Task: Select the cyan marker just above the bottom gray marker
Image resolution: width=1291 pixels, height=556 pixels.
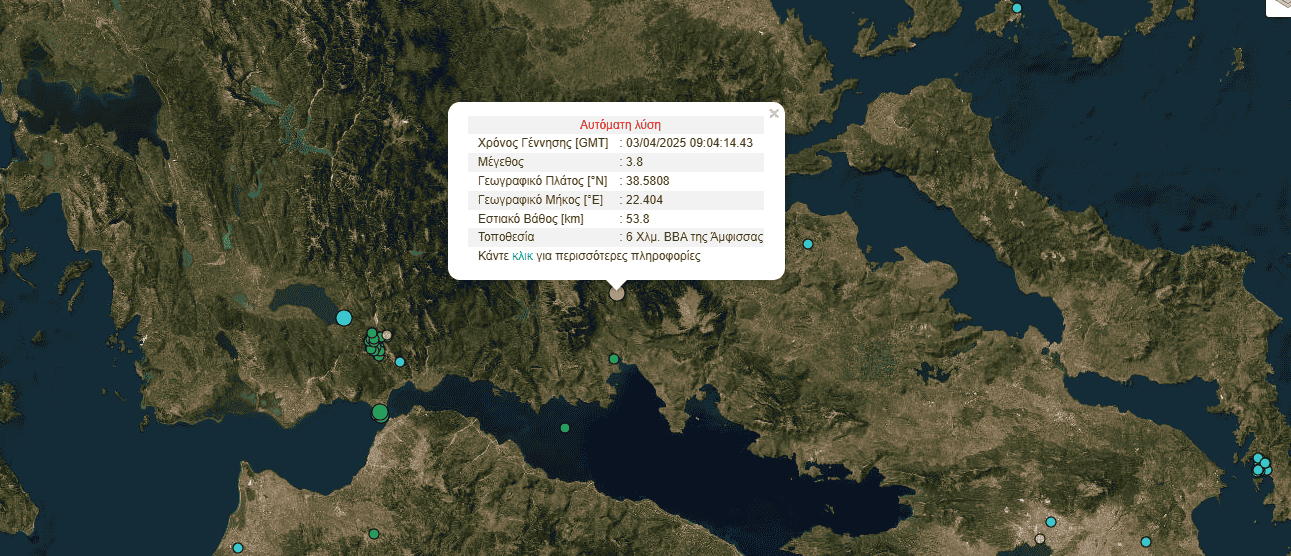Action: pos(1051,522)
